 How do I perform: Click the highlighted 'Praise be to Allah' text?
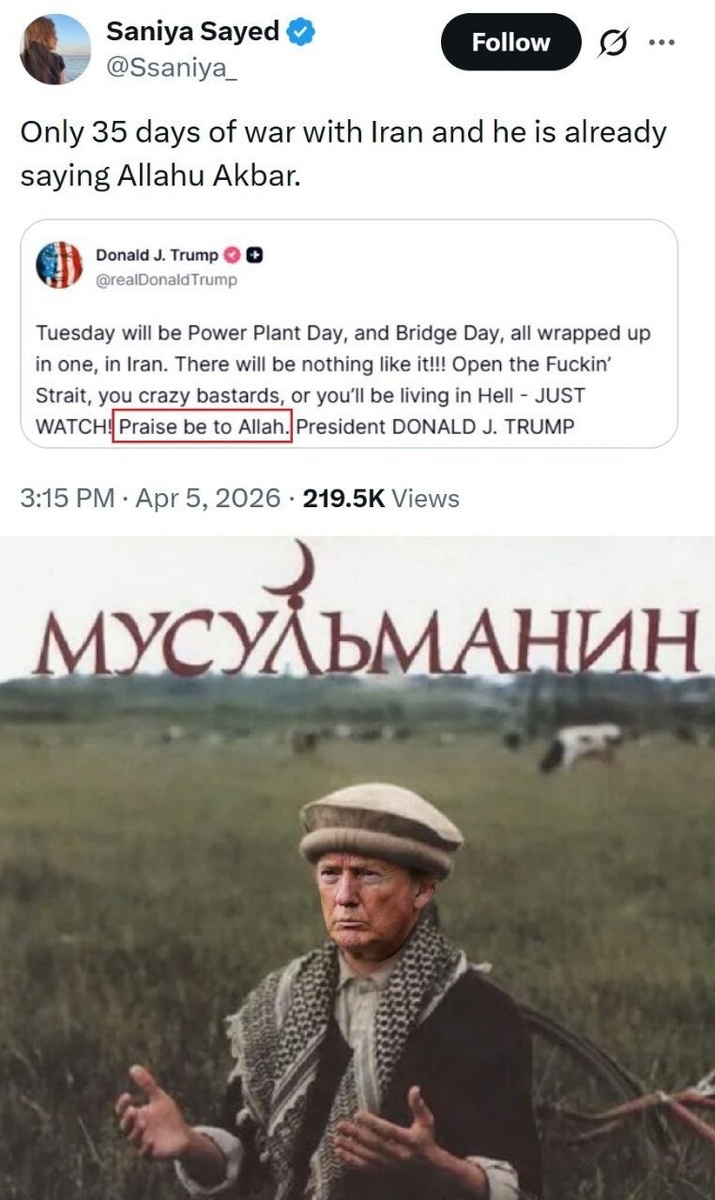203,426
